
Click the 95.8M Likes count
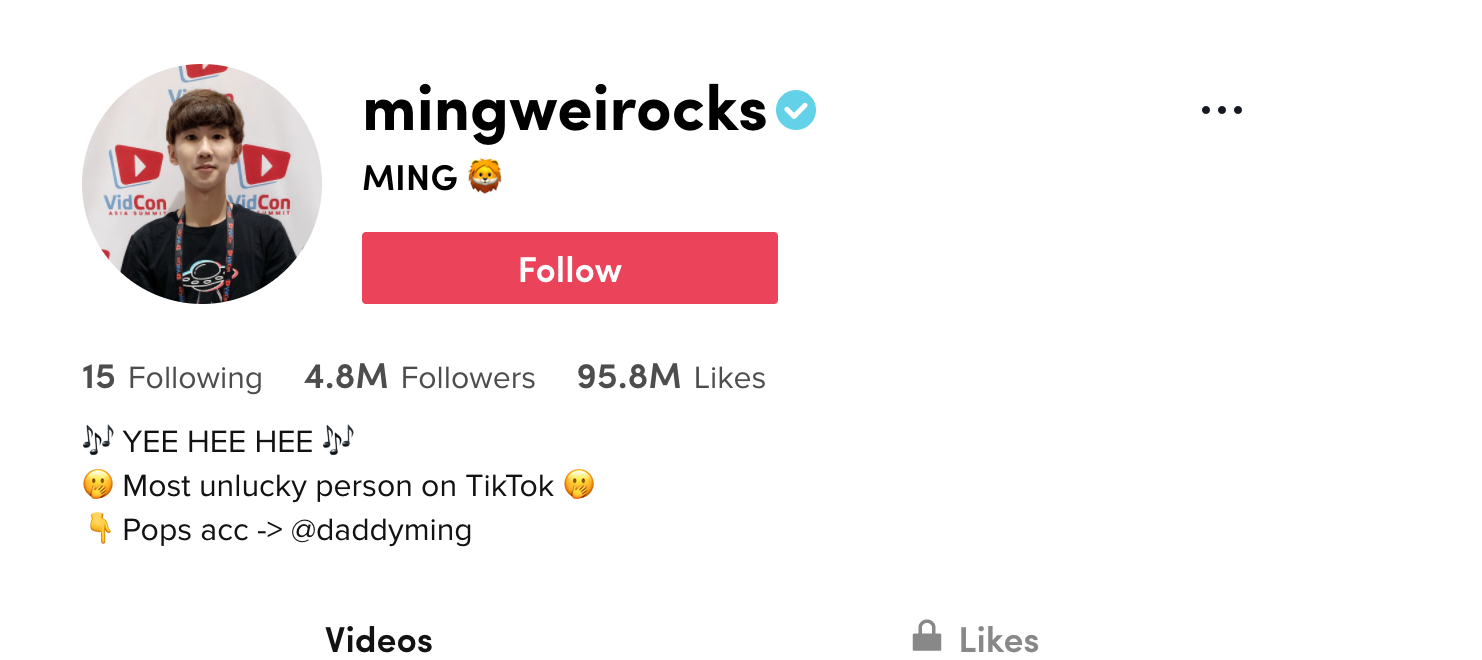coord(671,377)
